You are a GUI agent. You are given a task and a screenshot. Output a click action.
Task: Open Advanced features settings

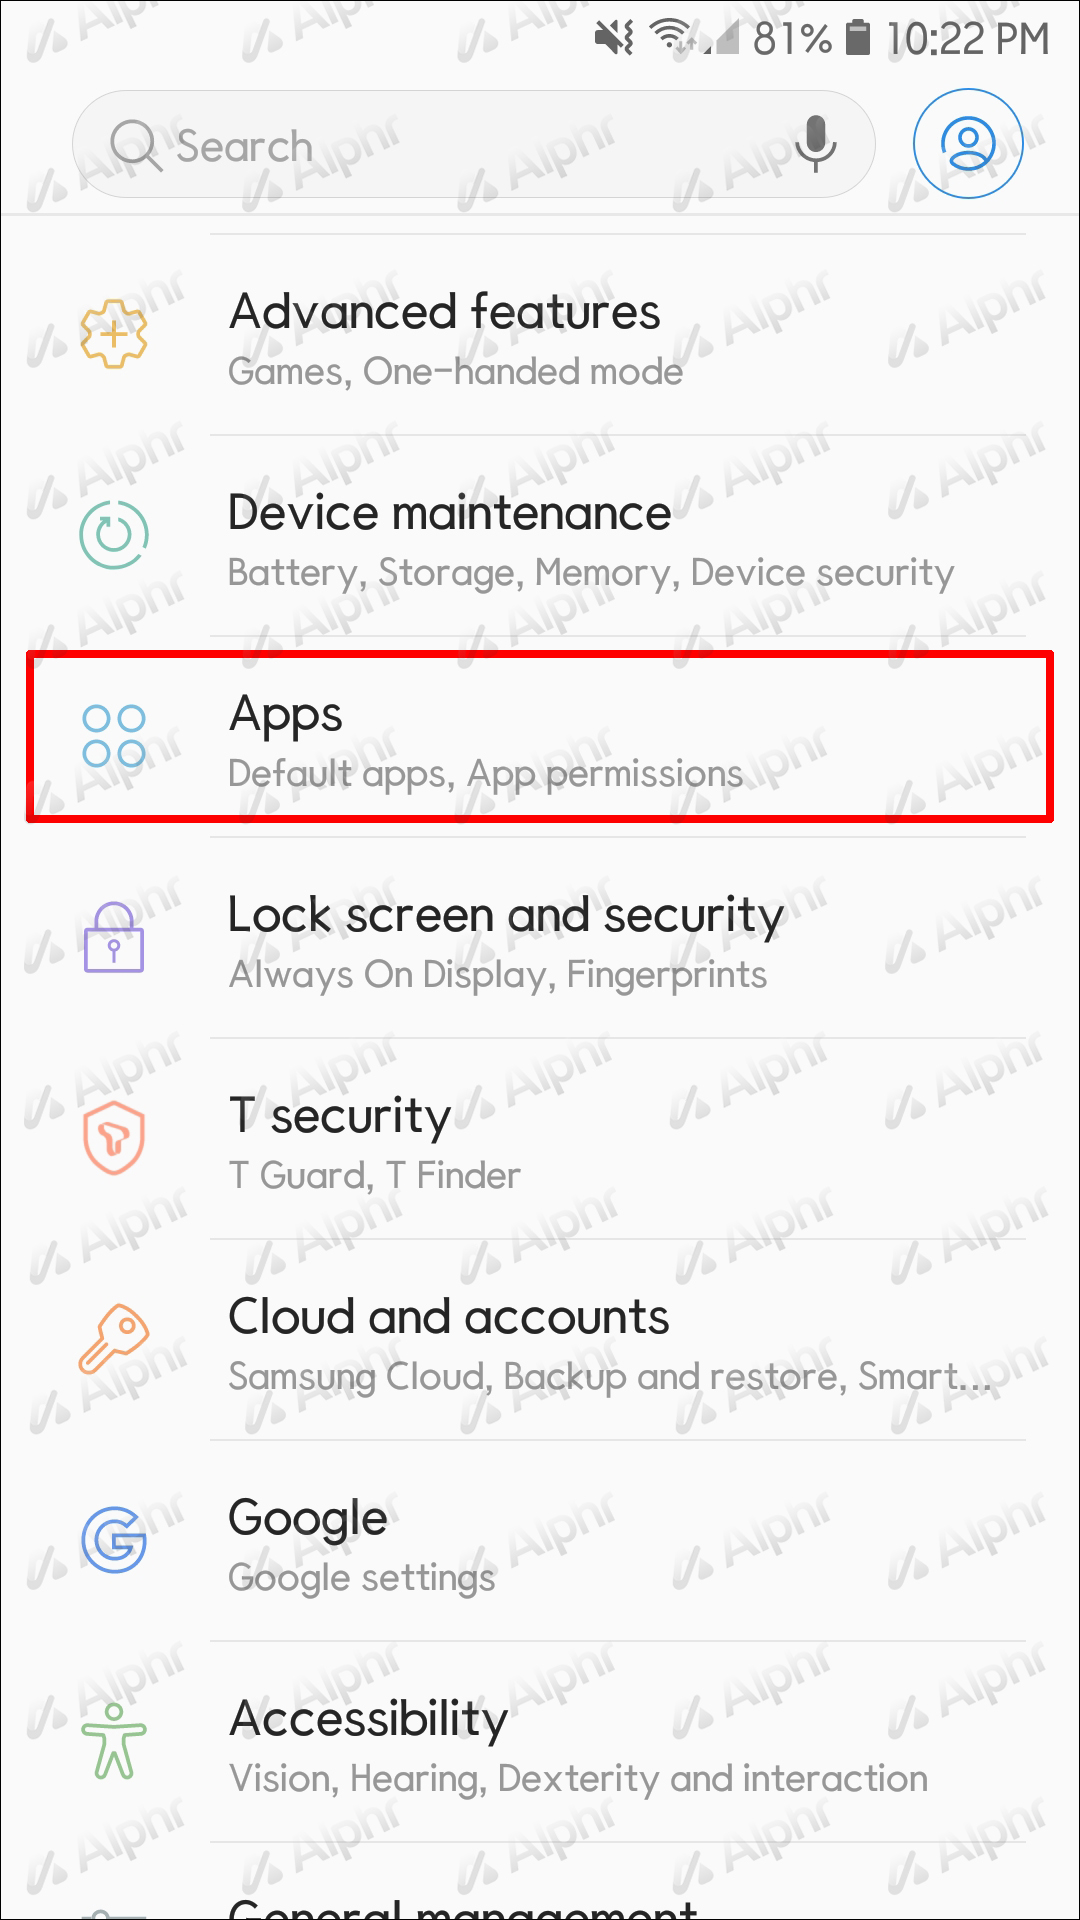[x=540, y=335]
